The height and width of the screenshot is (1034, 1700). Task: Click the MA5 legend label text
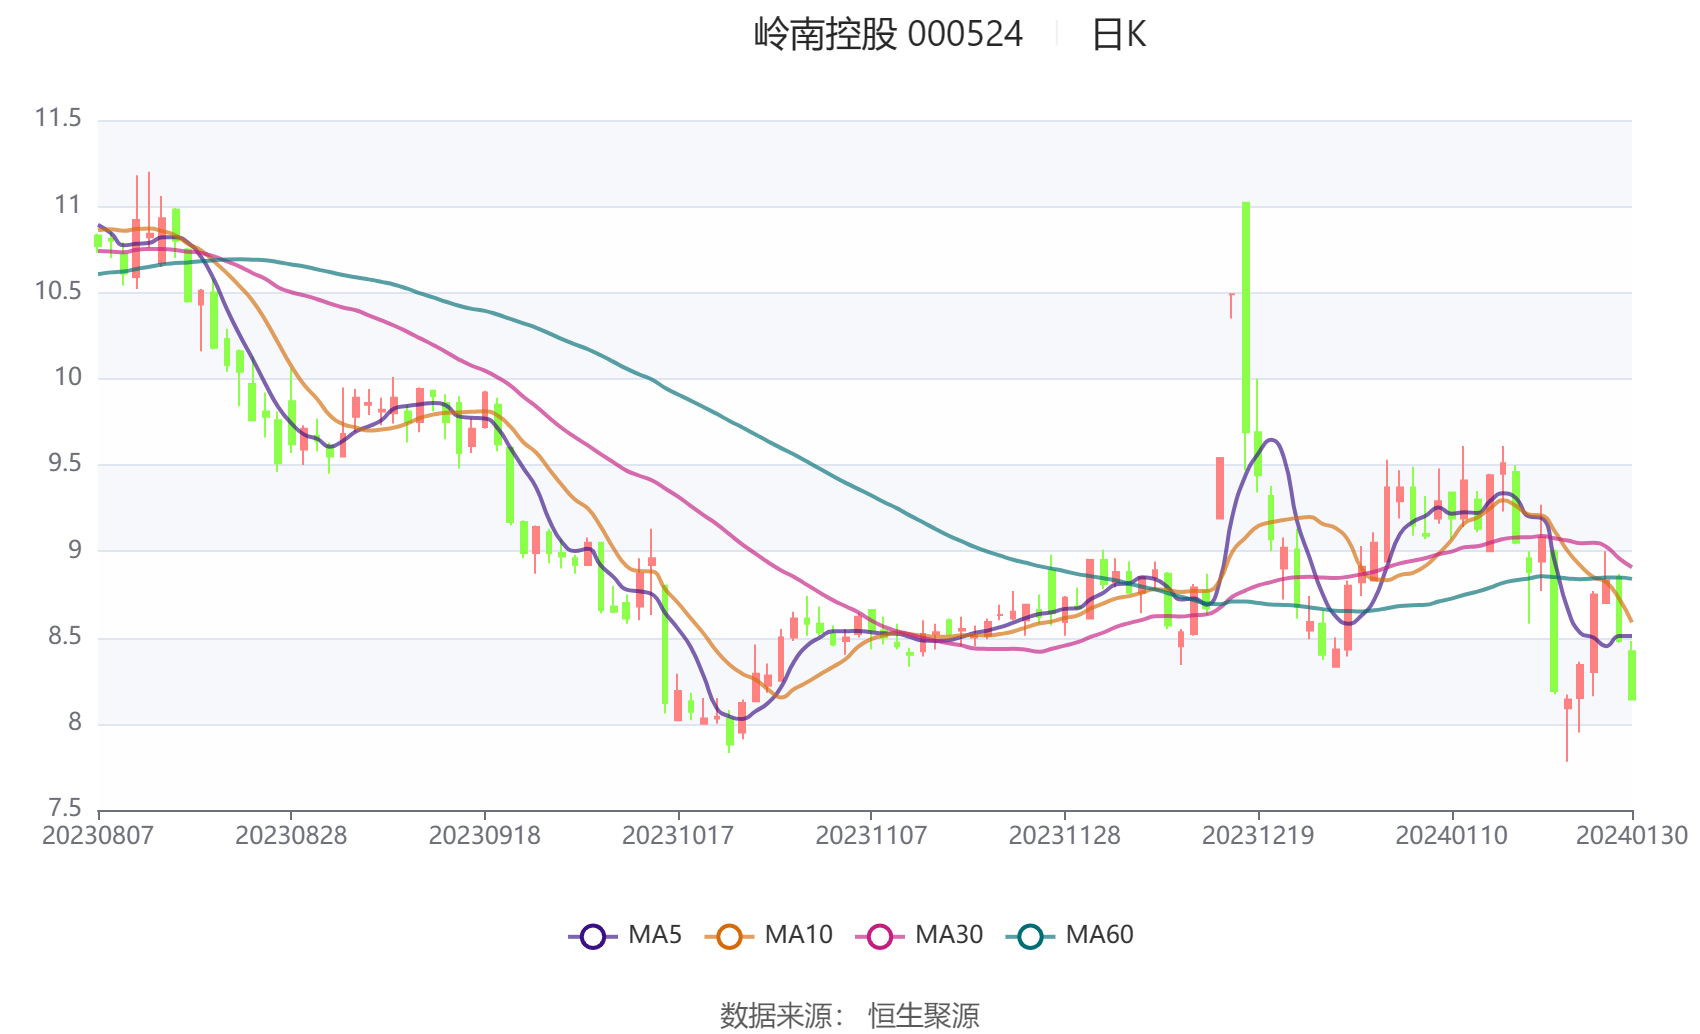[655, 935]
